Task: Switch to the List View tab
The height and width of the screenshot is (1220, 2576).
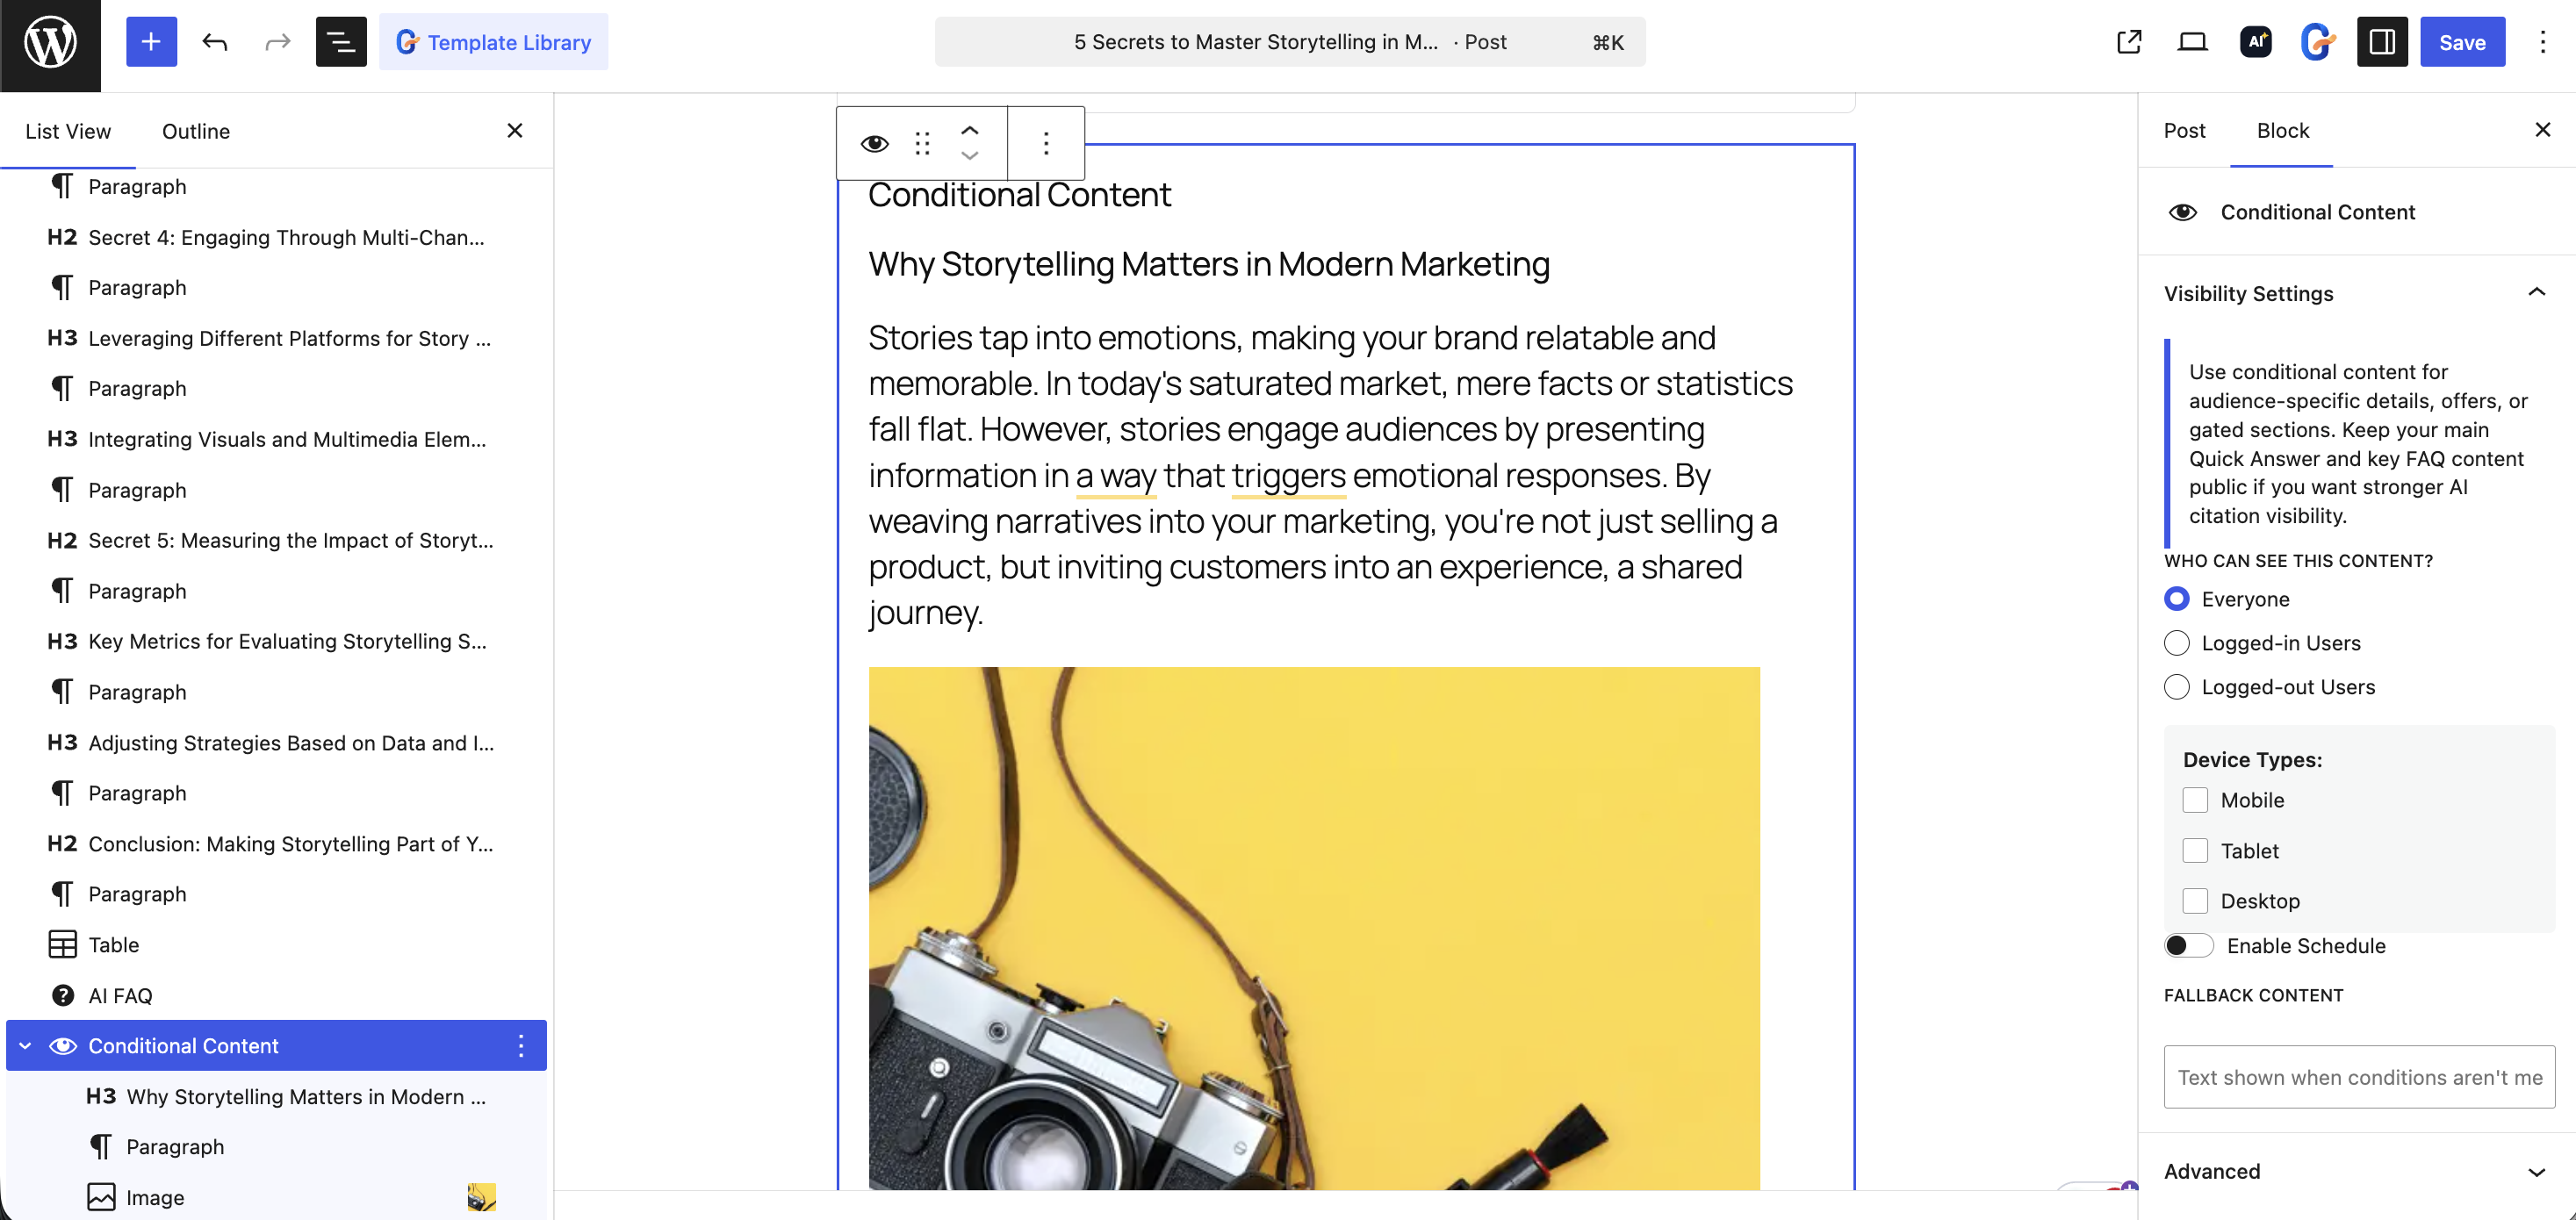Action: pyautogui.click(x=68, y=131)
